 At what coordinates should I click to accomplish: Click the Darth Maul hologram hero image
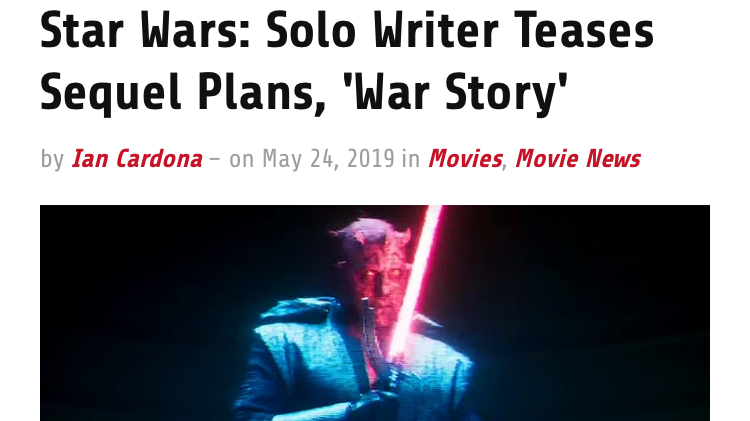click(x=375, y=313)
